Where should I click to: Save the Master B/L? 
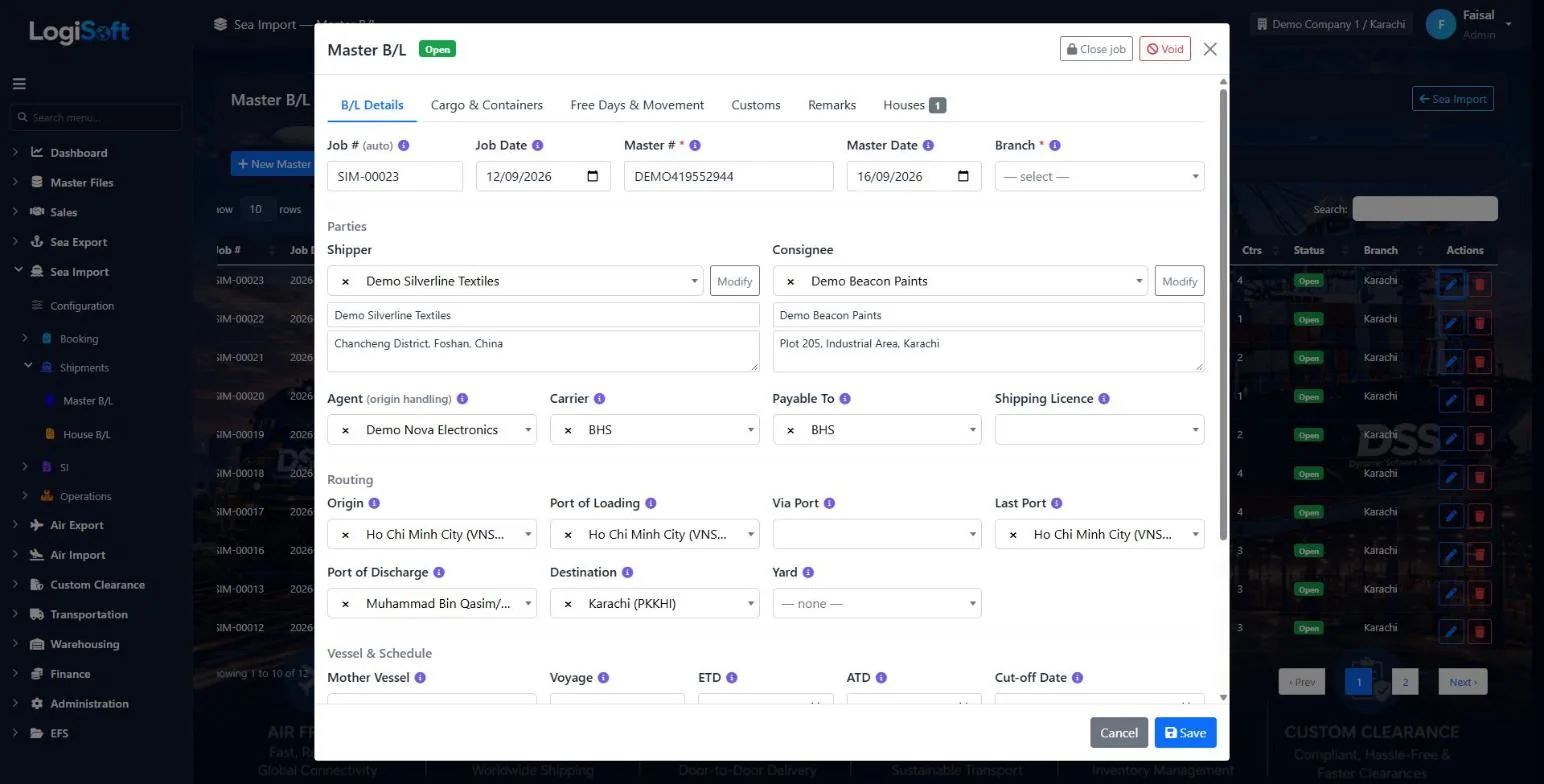[x=1185, y=733]
